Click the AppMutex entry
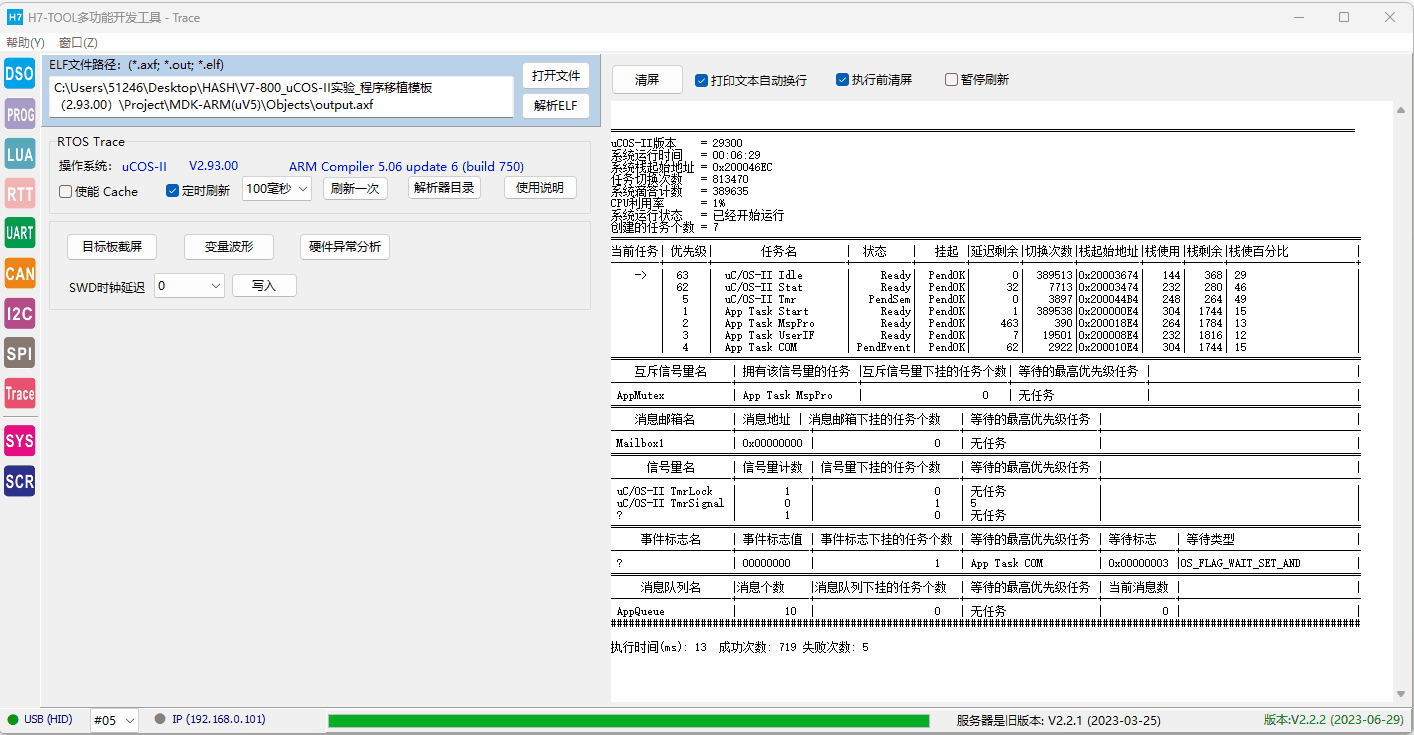This screenshot has height=735, width=1414. tap(641, 396)
